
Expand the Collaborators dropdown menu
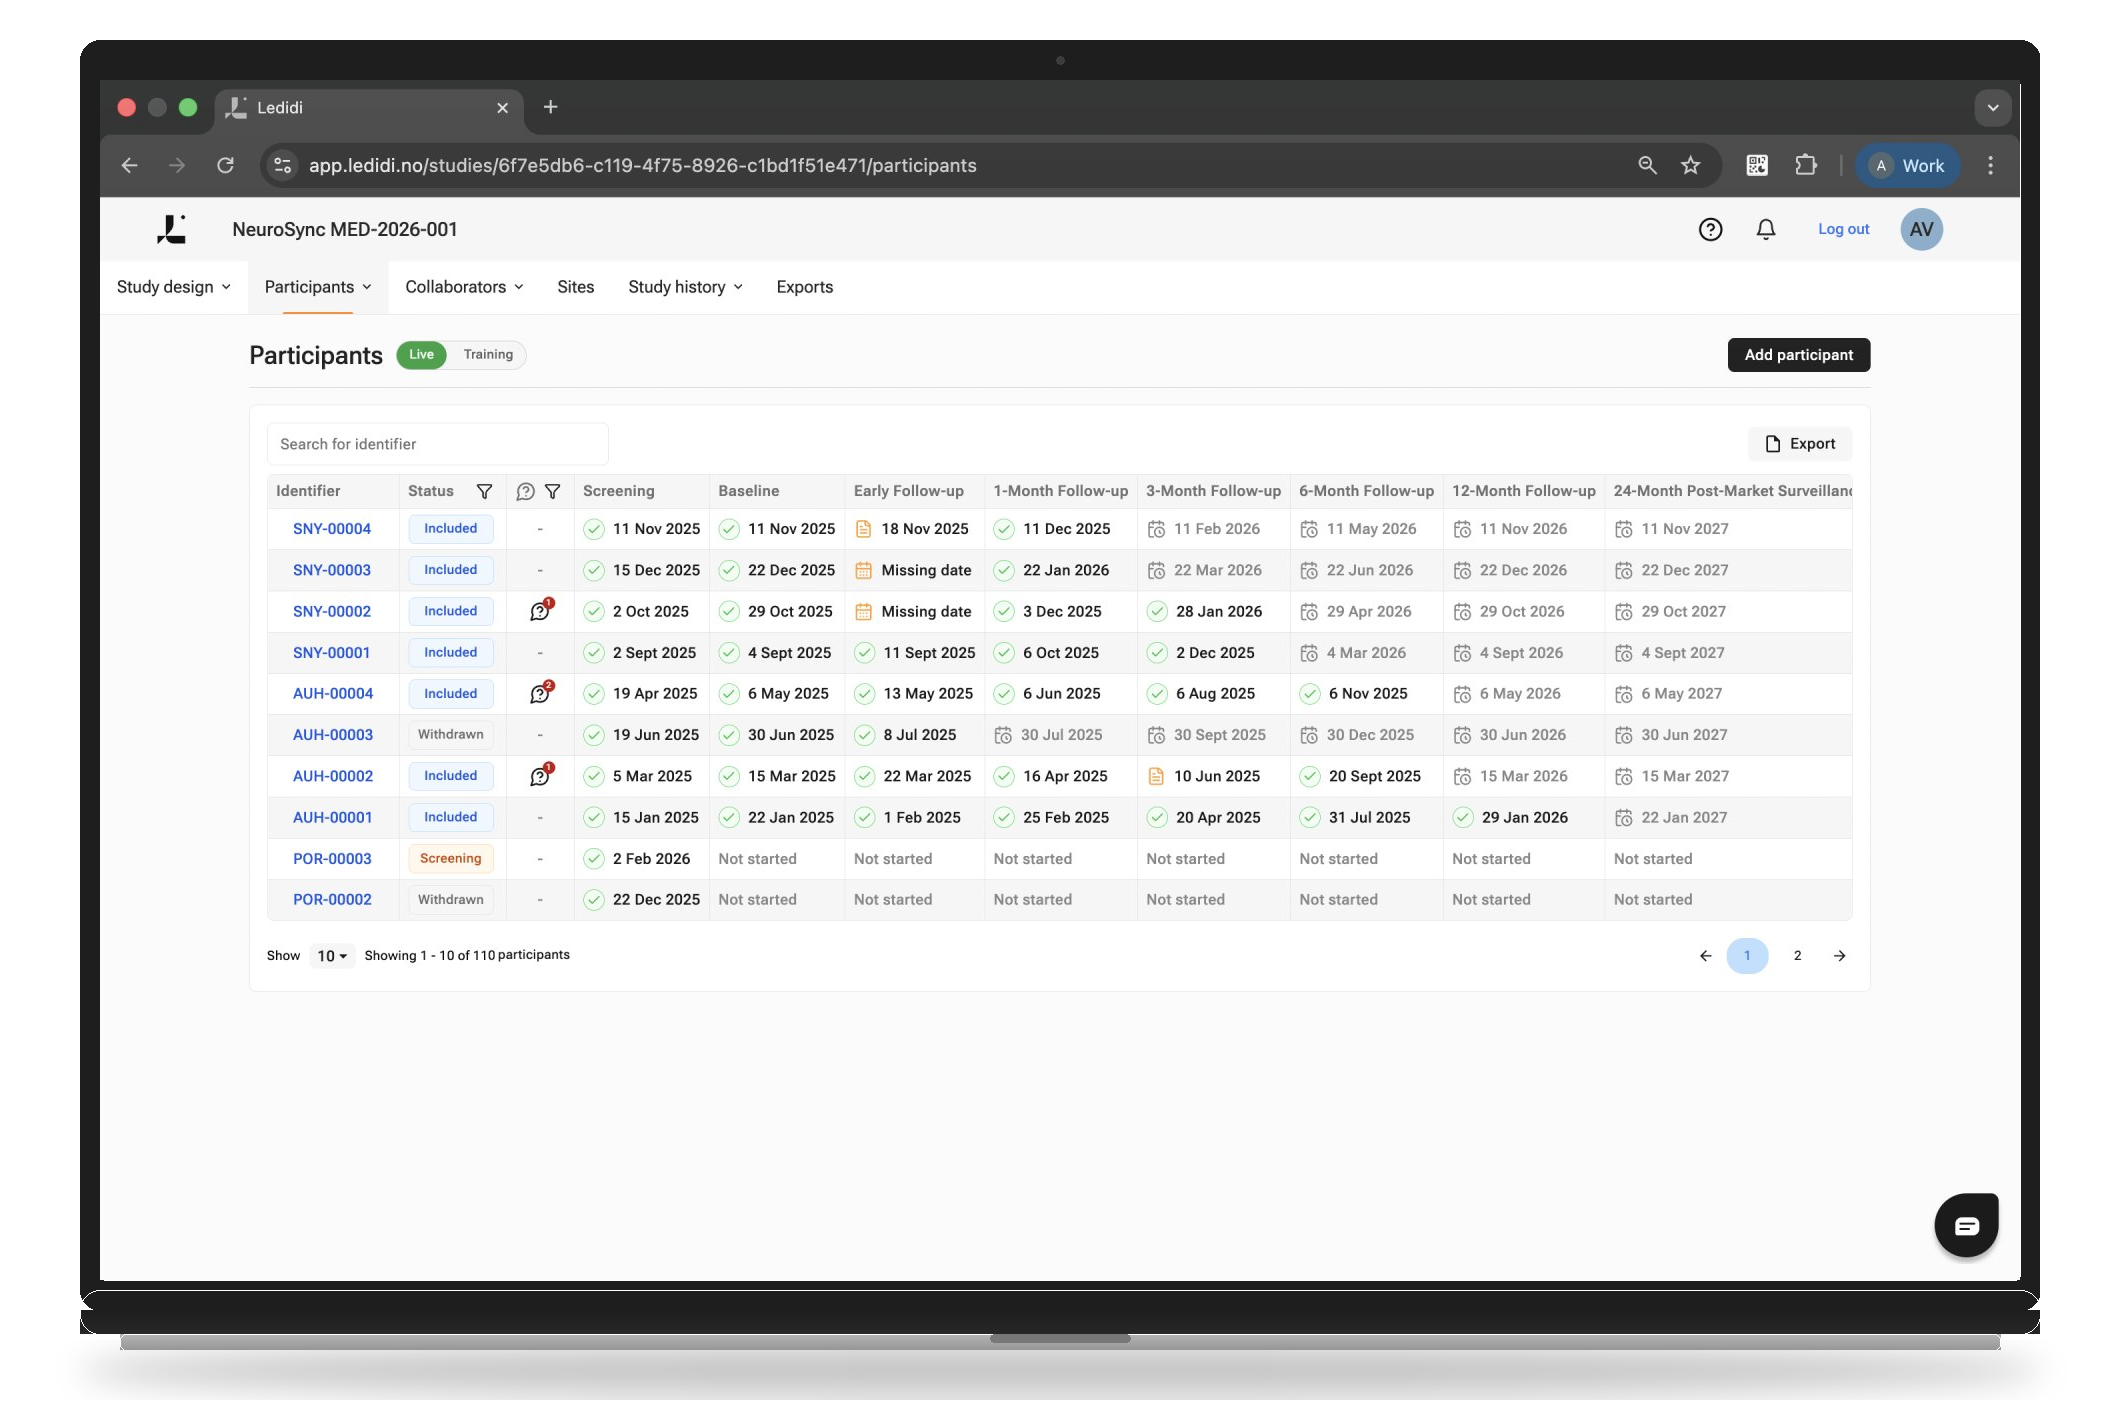(x=463, y=287)
